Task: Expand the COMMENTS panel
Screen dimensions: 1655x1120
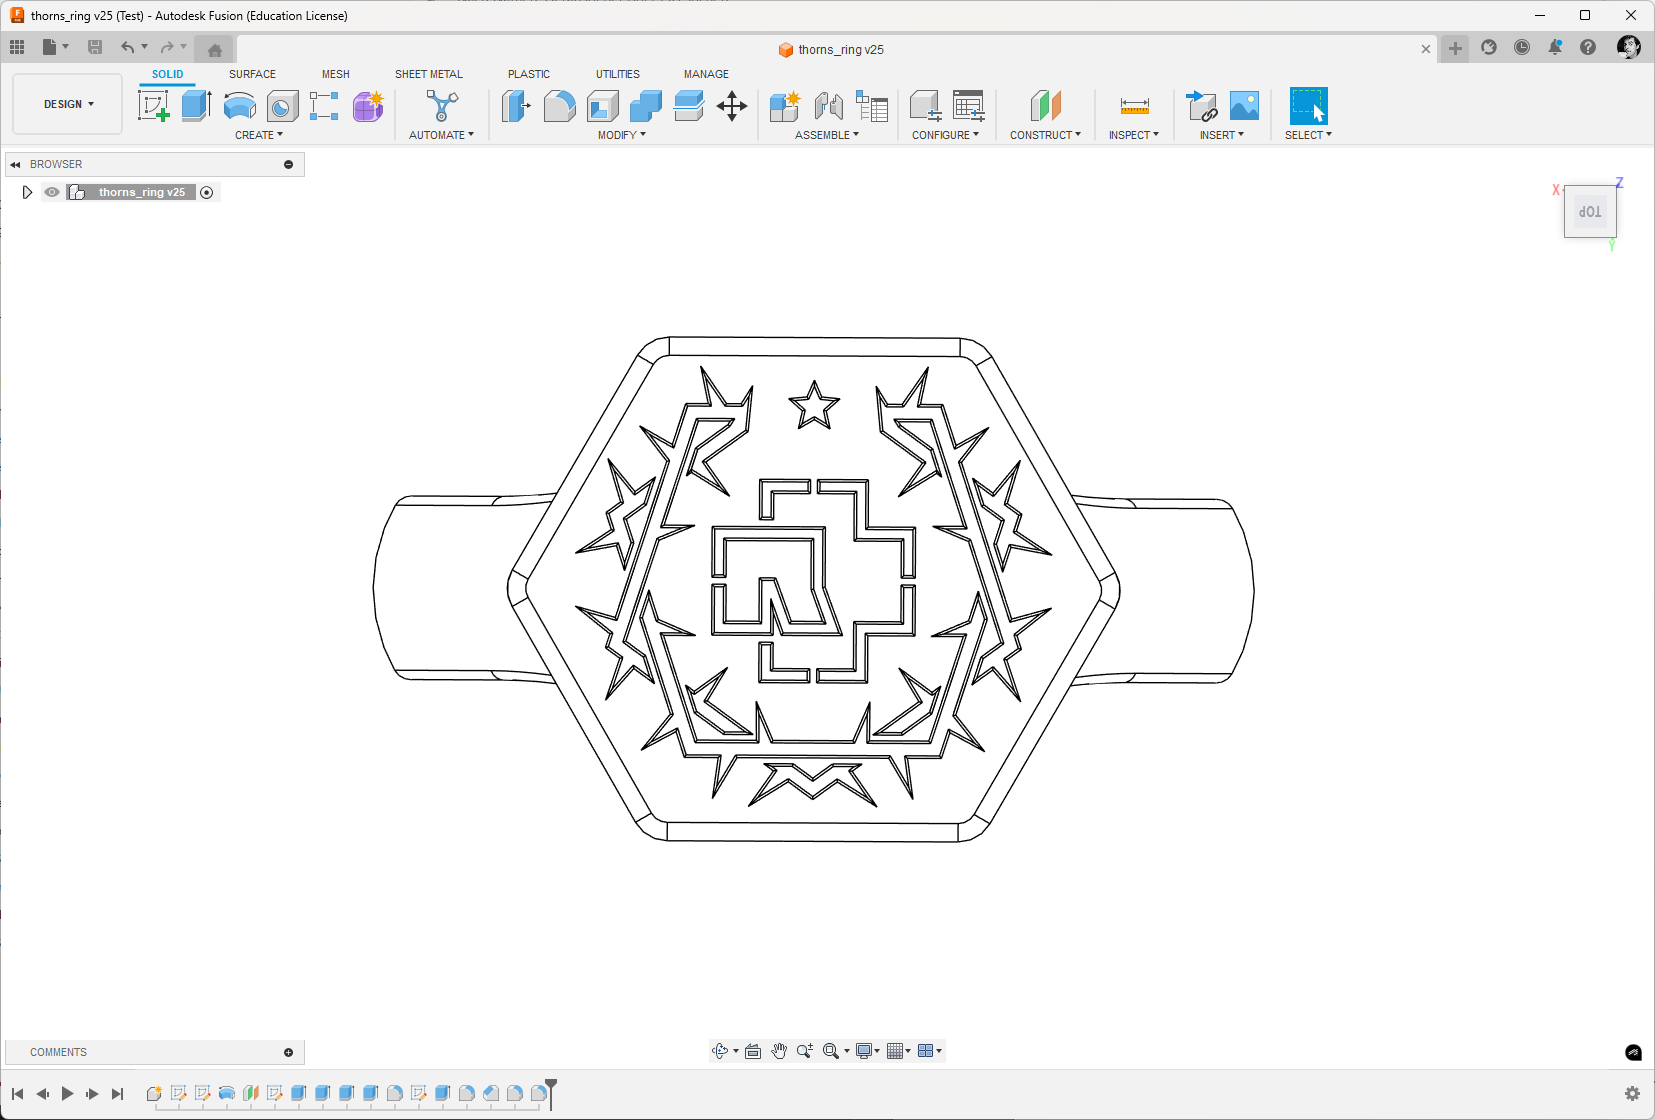Action: (x=289, y=1052)
